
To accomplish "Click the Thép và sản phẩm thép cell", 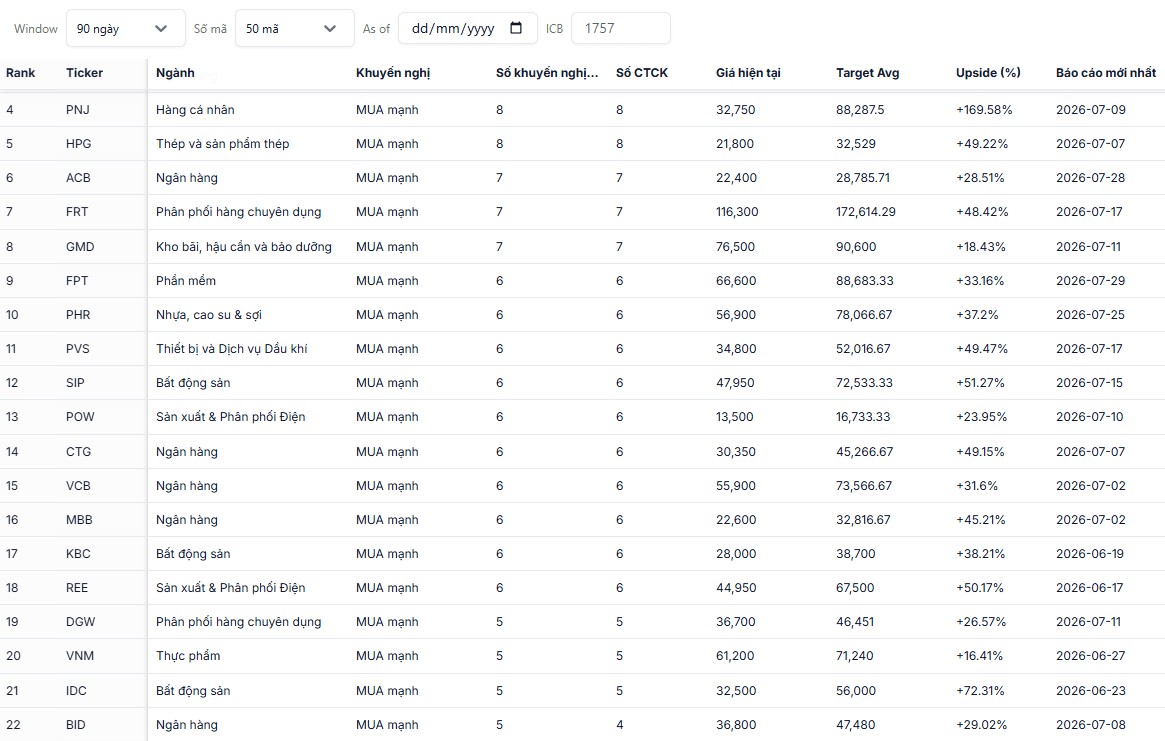I will pyautogui.click(x=223, y=144).
